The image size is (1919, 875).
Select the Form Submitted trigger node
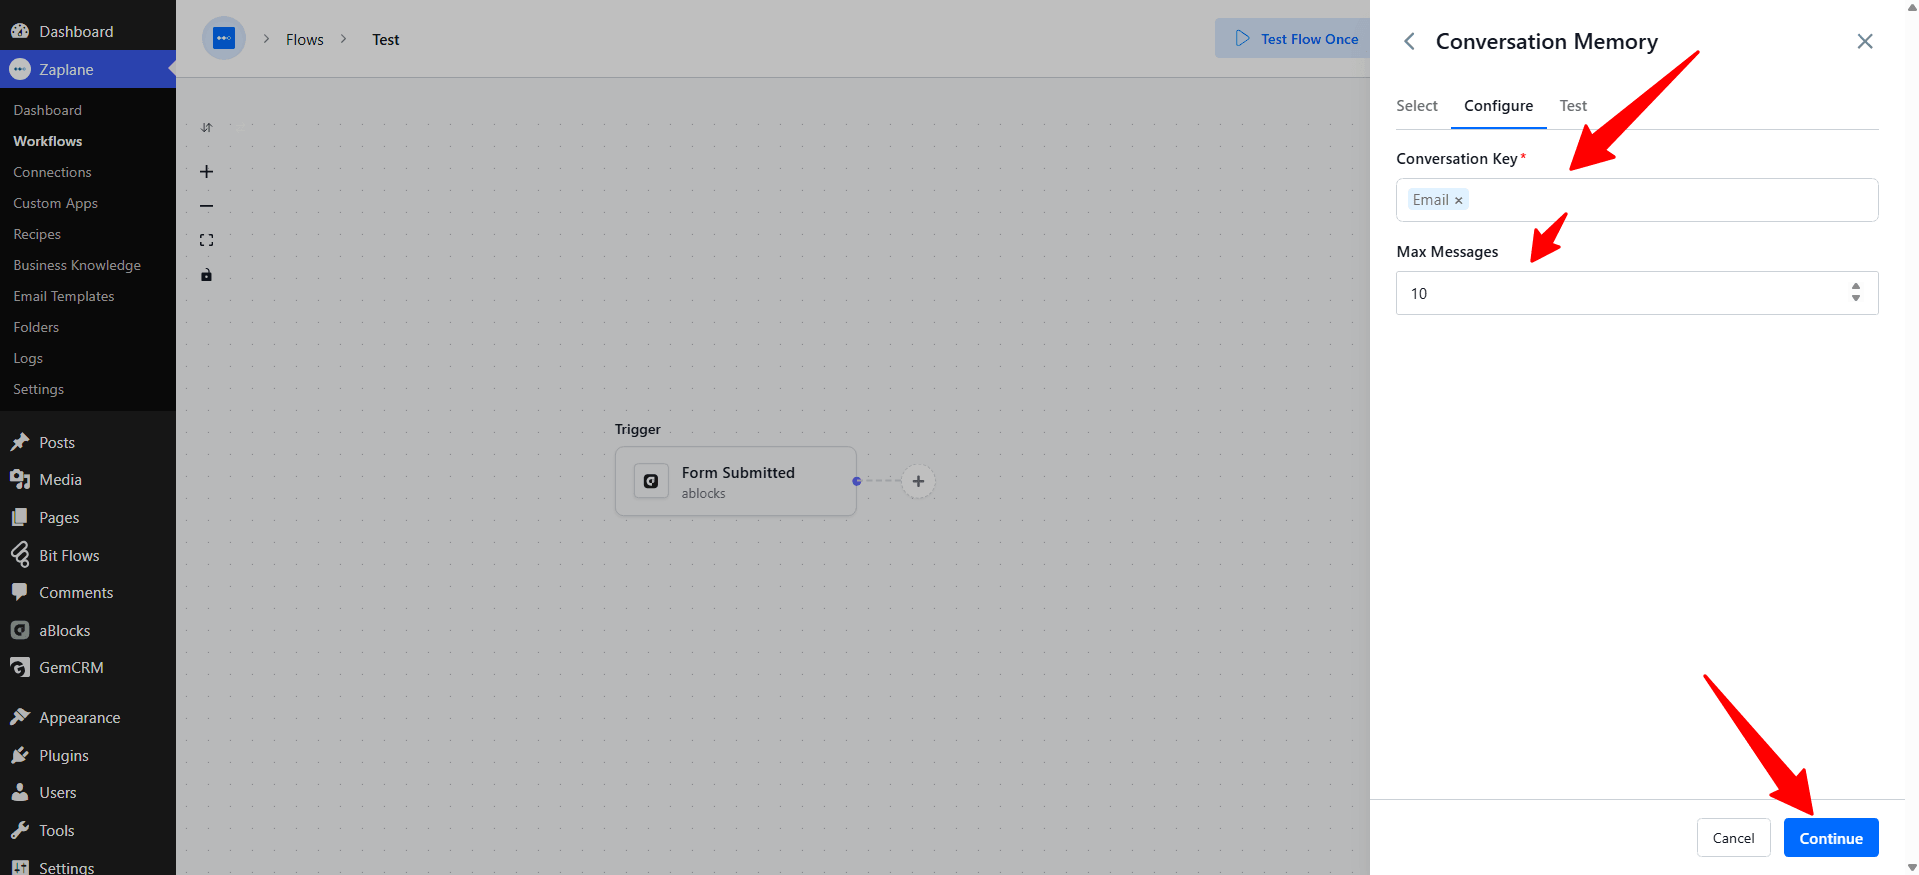click(735, 481)
